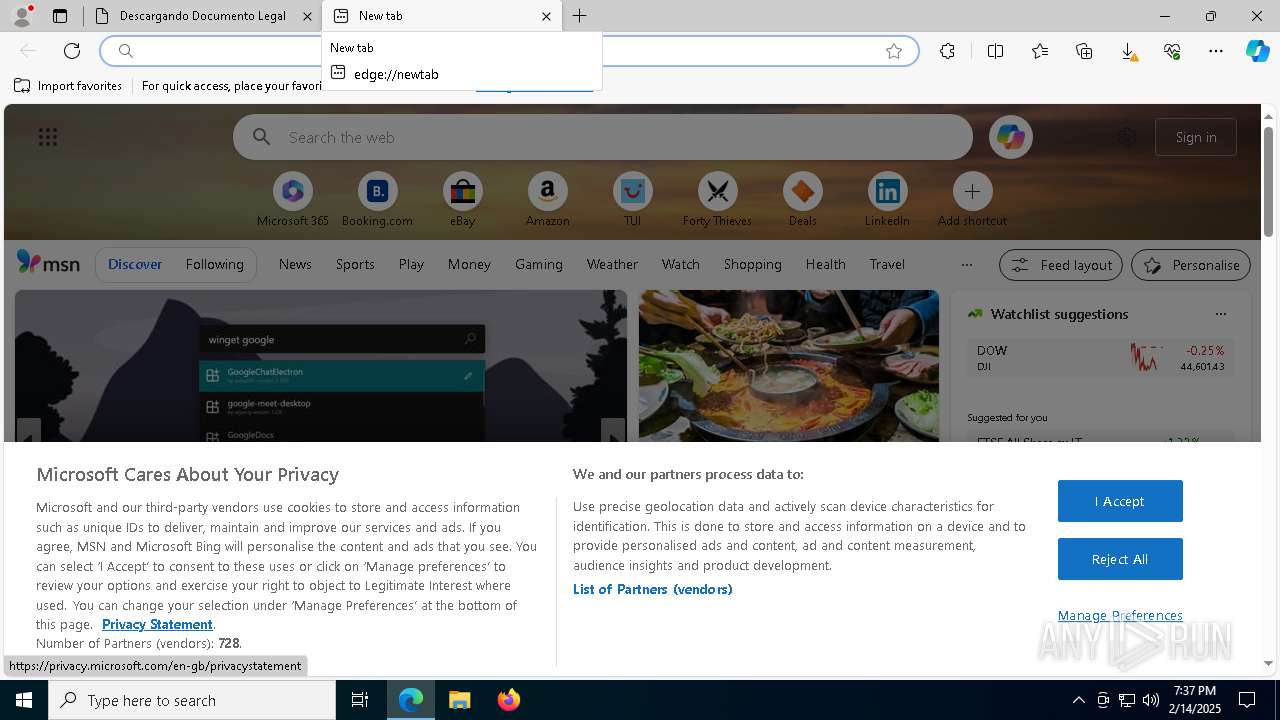Click Reject All cookies button
The image size is (1280, 720).
[x=1120, y=559]
